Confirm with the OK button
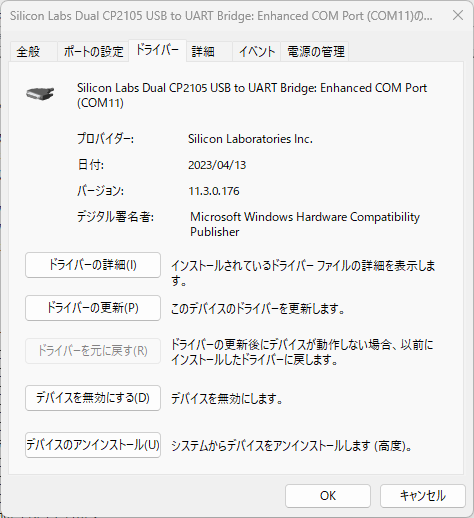Screen dimensions: 474x518 pyautogui.click(x=328, y=496)
